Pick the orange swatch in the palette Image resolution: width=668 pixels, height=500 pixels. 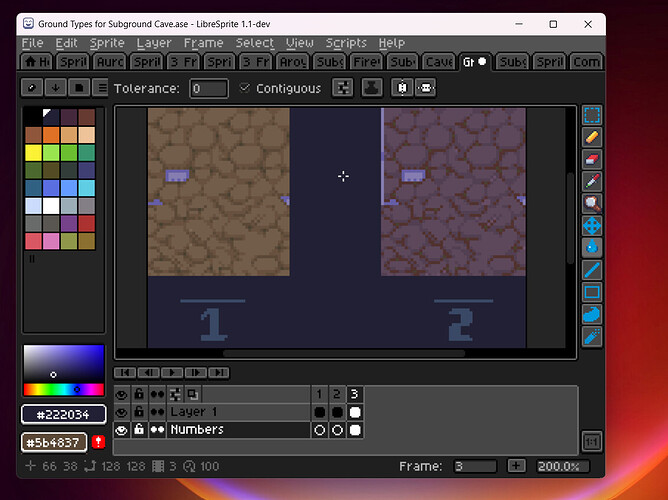[x=51, y=135]
